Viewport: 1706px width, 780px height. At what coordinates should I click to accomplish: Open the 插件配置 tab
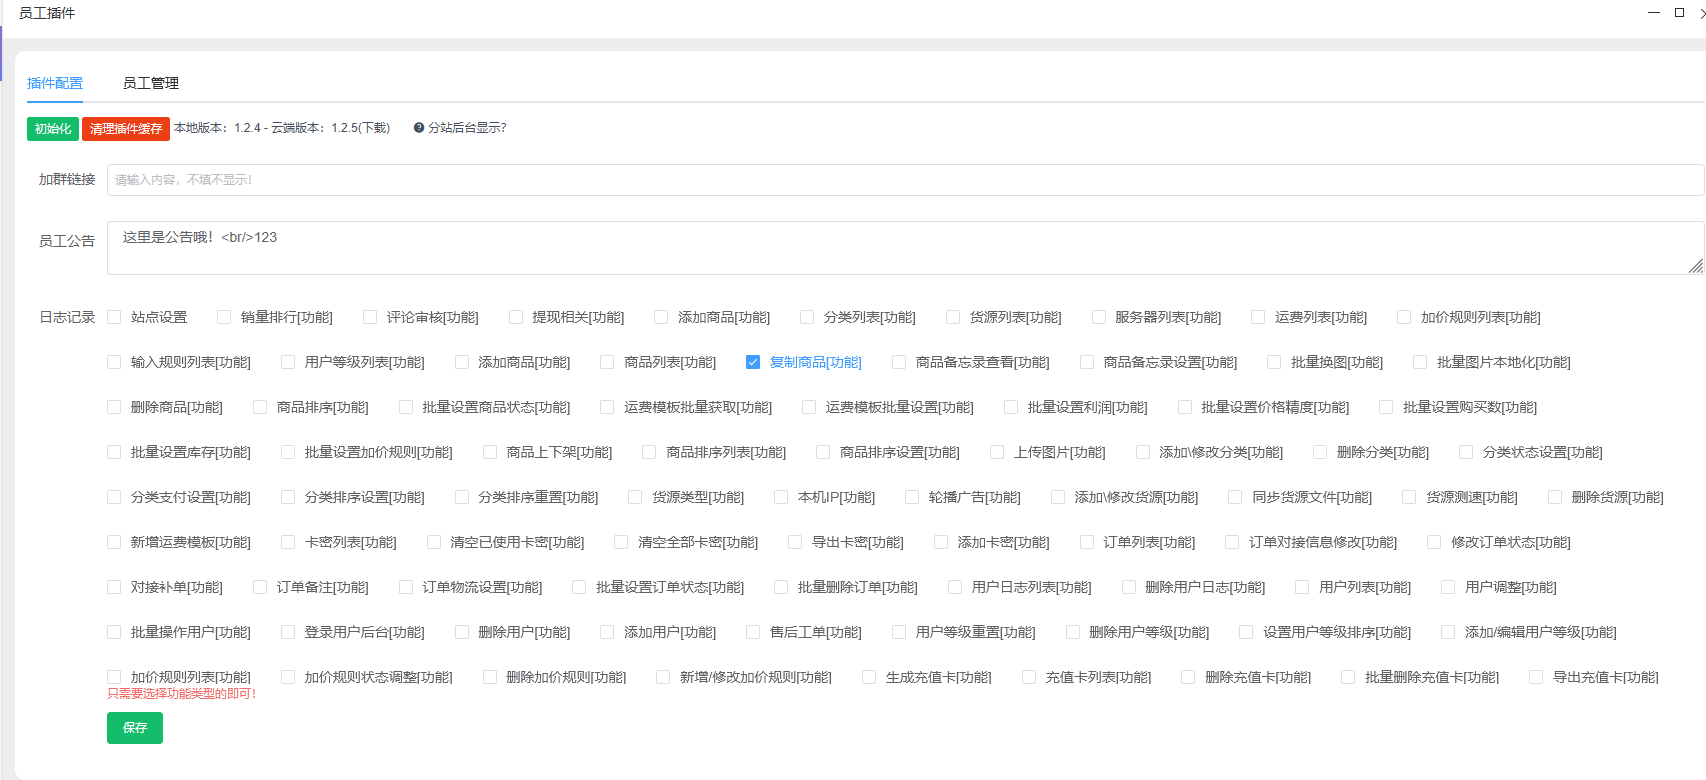tap(55, 83)
